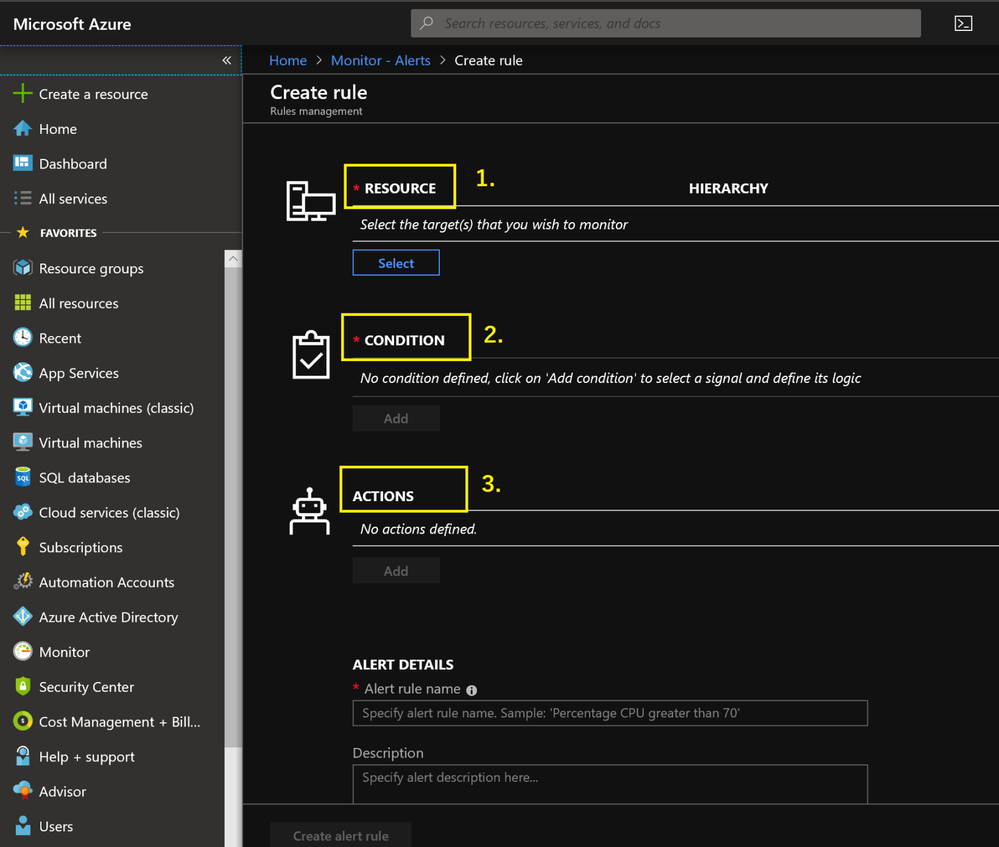The width and height of the screenshot is (999, 847).
Task: Open All services in the sidebar
Action: click(73, 199)
